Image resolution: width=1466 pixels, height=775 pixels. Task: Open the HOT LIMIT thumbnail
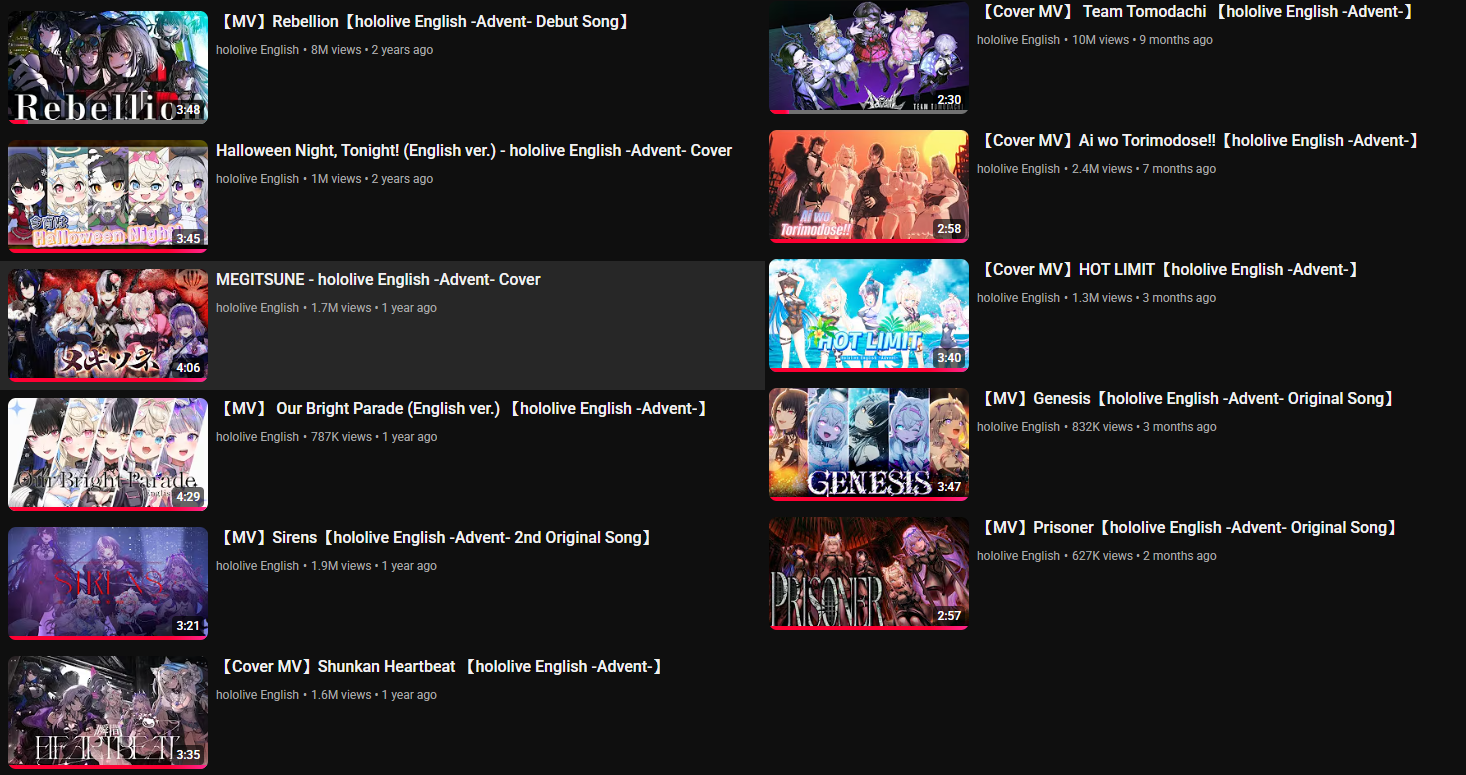[869, 316]
